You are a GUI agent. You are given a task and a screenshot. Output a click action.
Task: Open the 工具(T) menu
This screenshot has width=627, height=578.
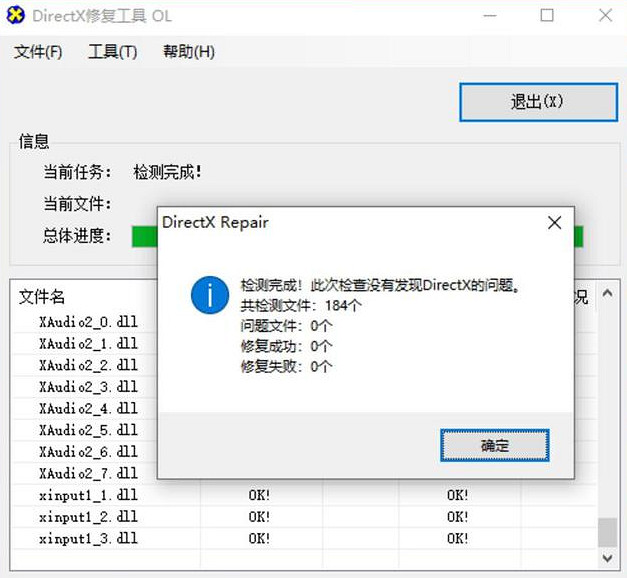[112, 52]
